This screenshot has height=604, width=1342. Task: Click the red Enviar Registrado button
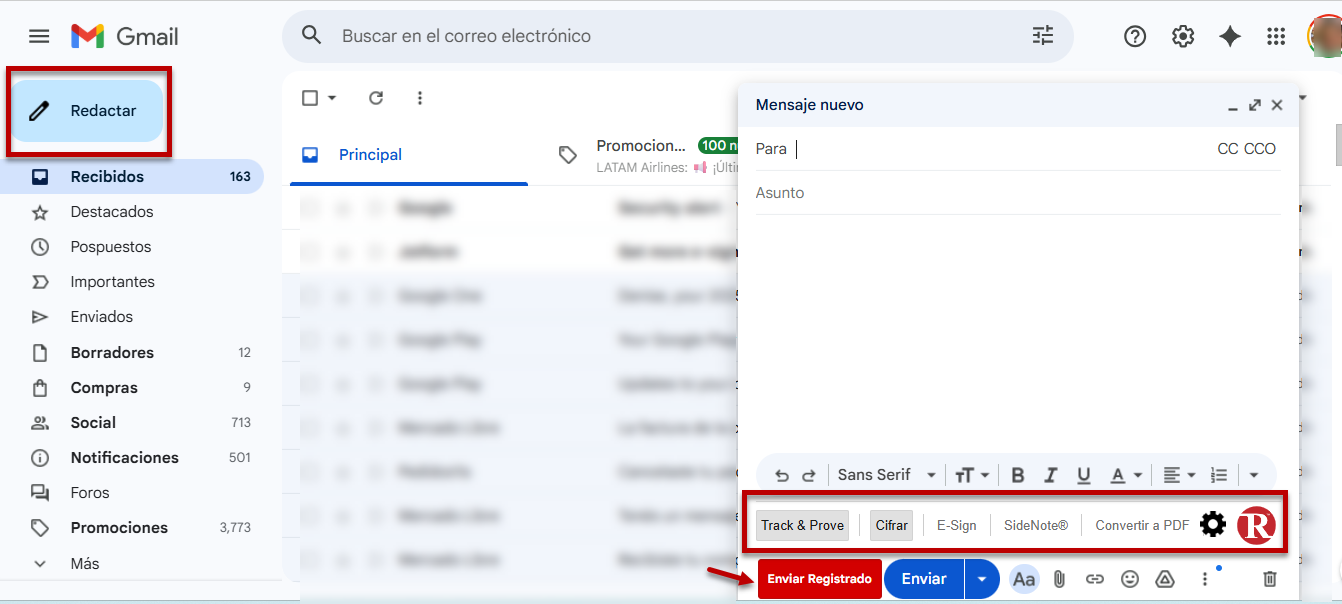(x=819, y=579)
